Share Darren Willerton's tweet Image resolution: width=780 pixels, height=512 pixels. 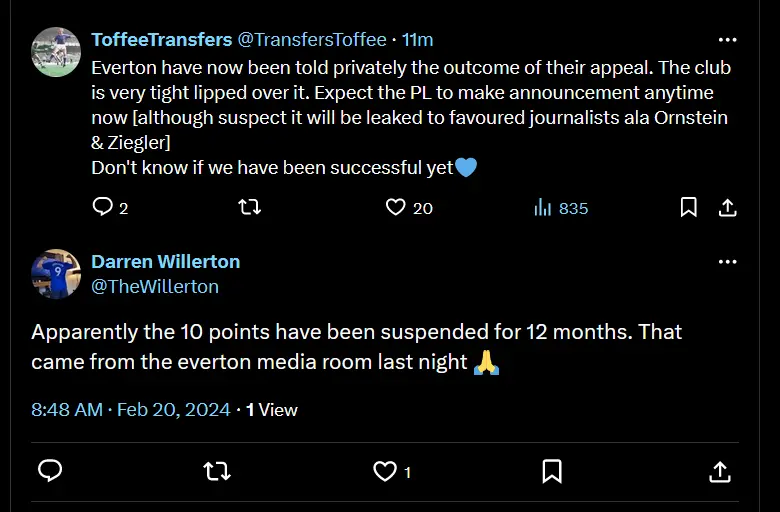coord(718,470)
